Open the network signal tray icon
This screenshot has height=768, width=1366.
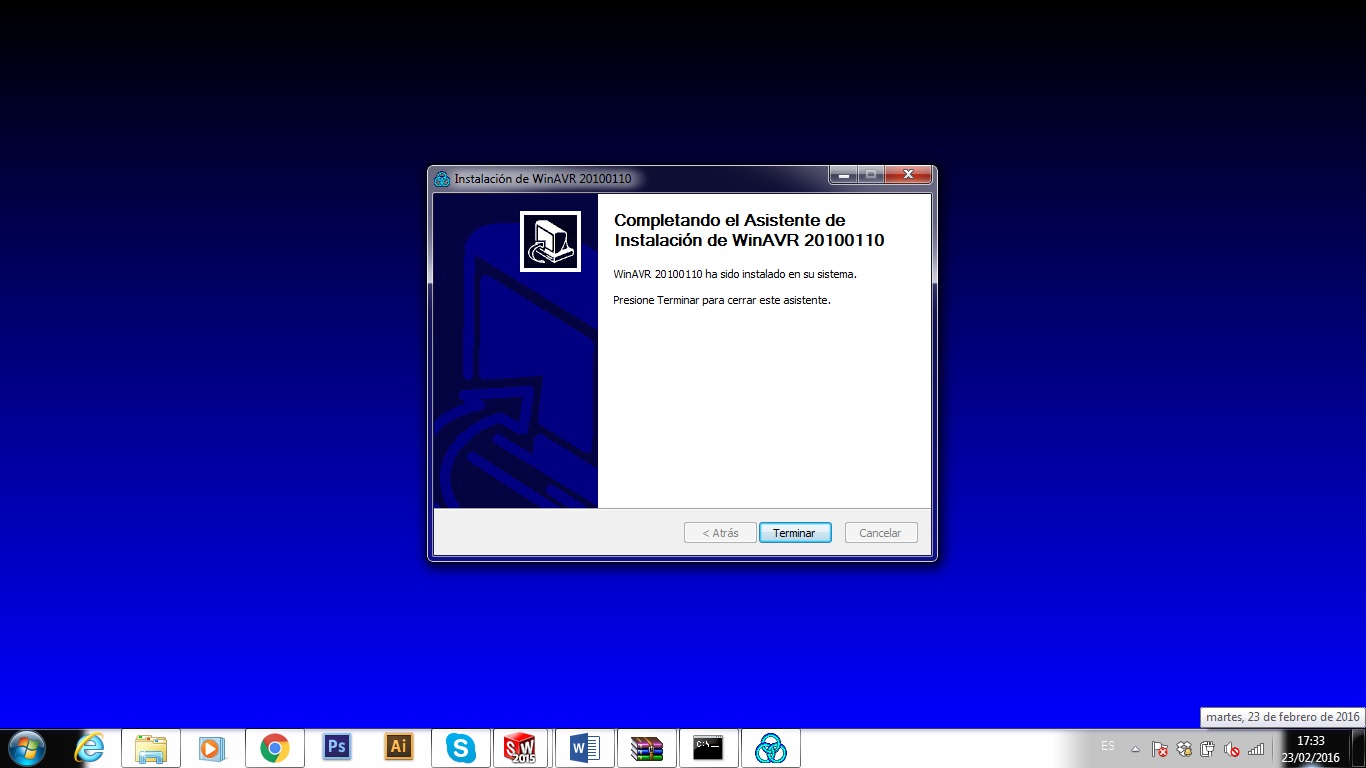pos(1256,749)
